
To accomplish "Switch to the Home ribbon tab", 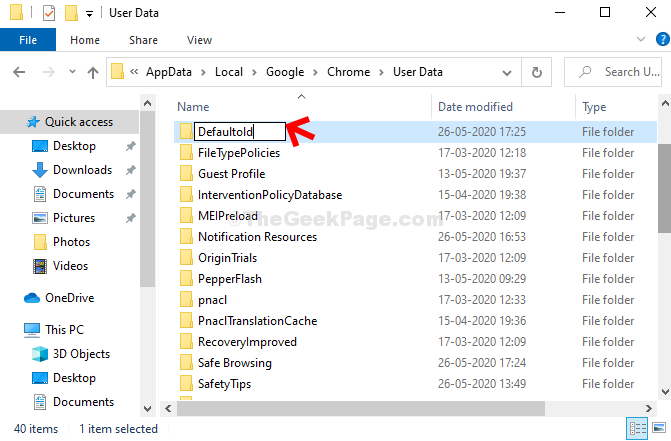I will point(85,40).
